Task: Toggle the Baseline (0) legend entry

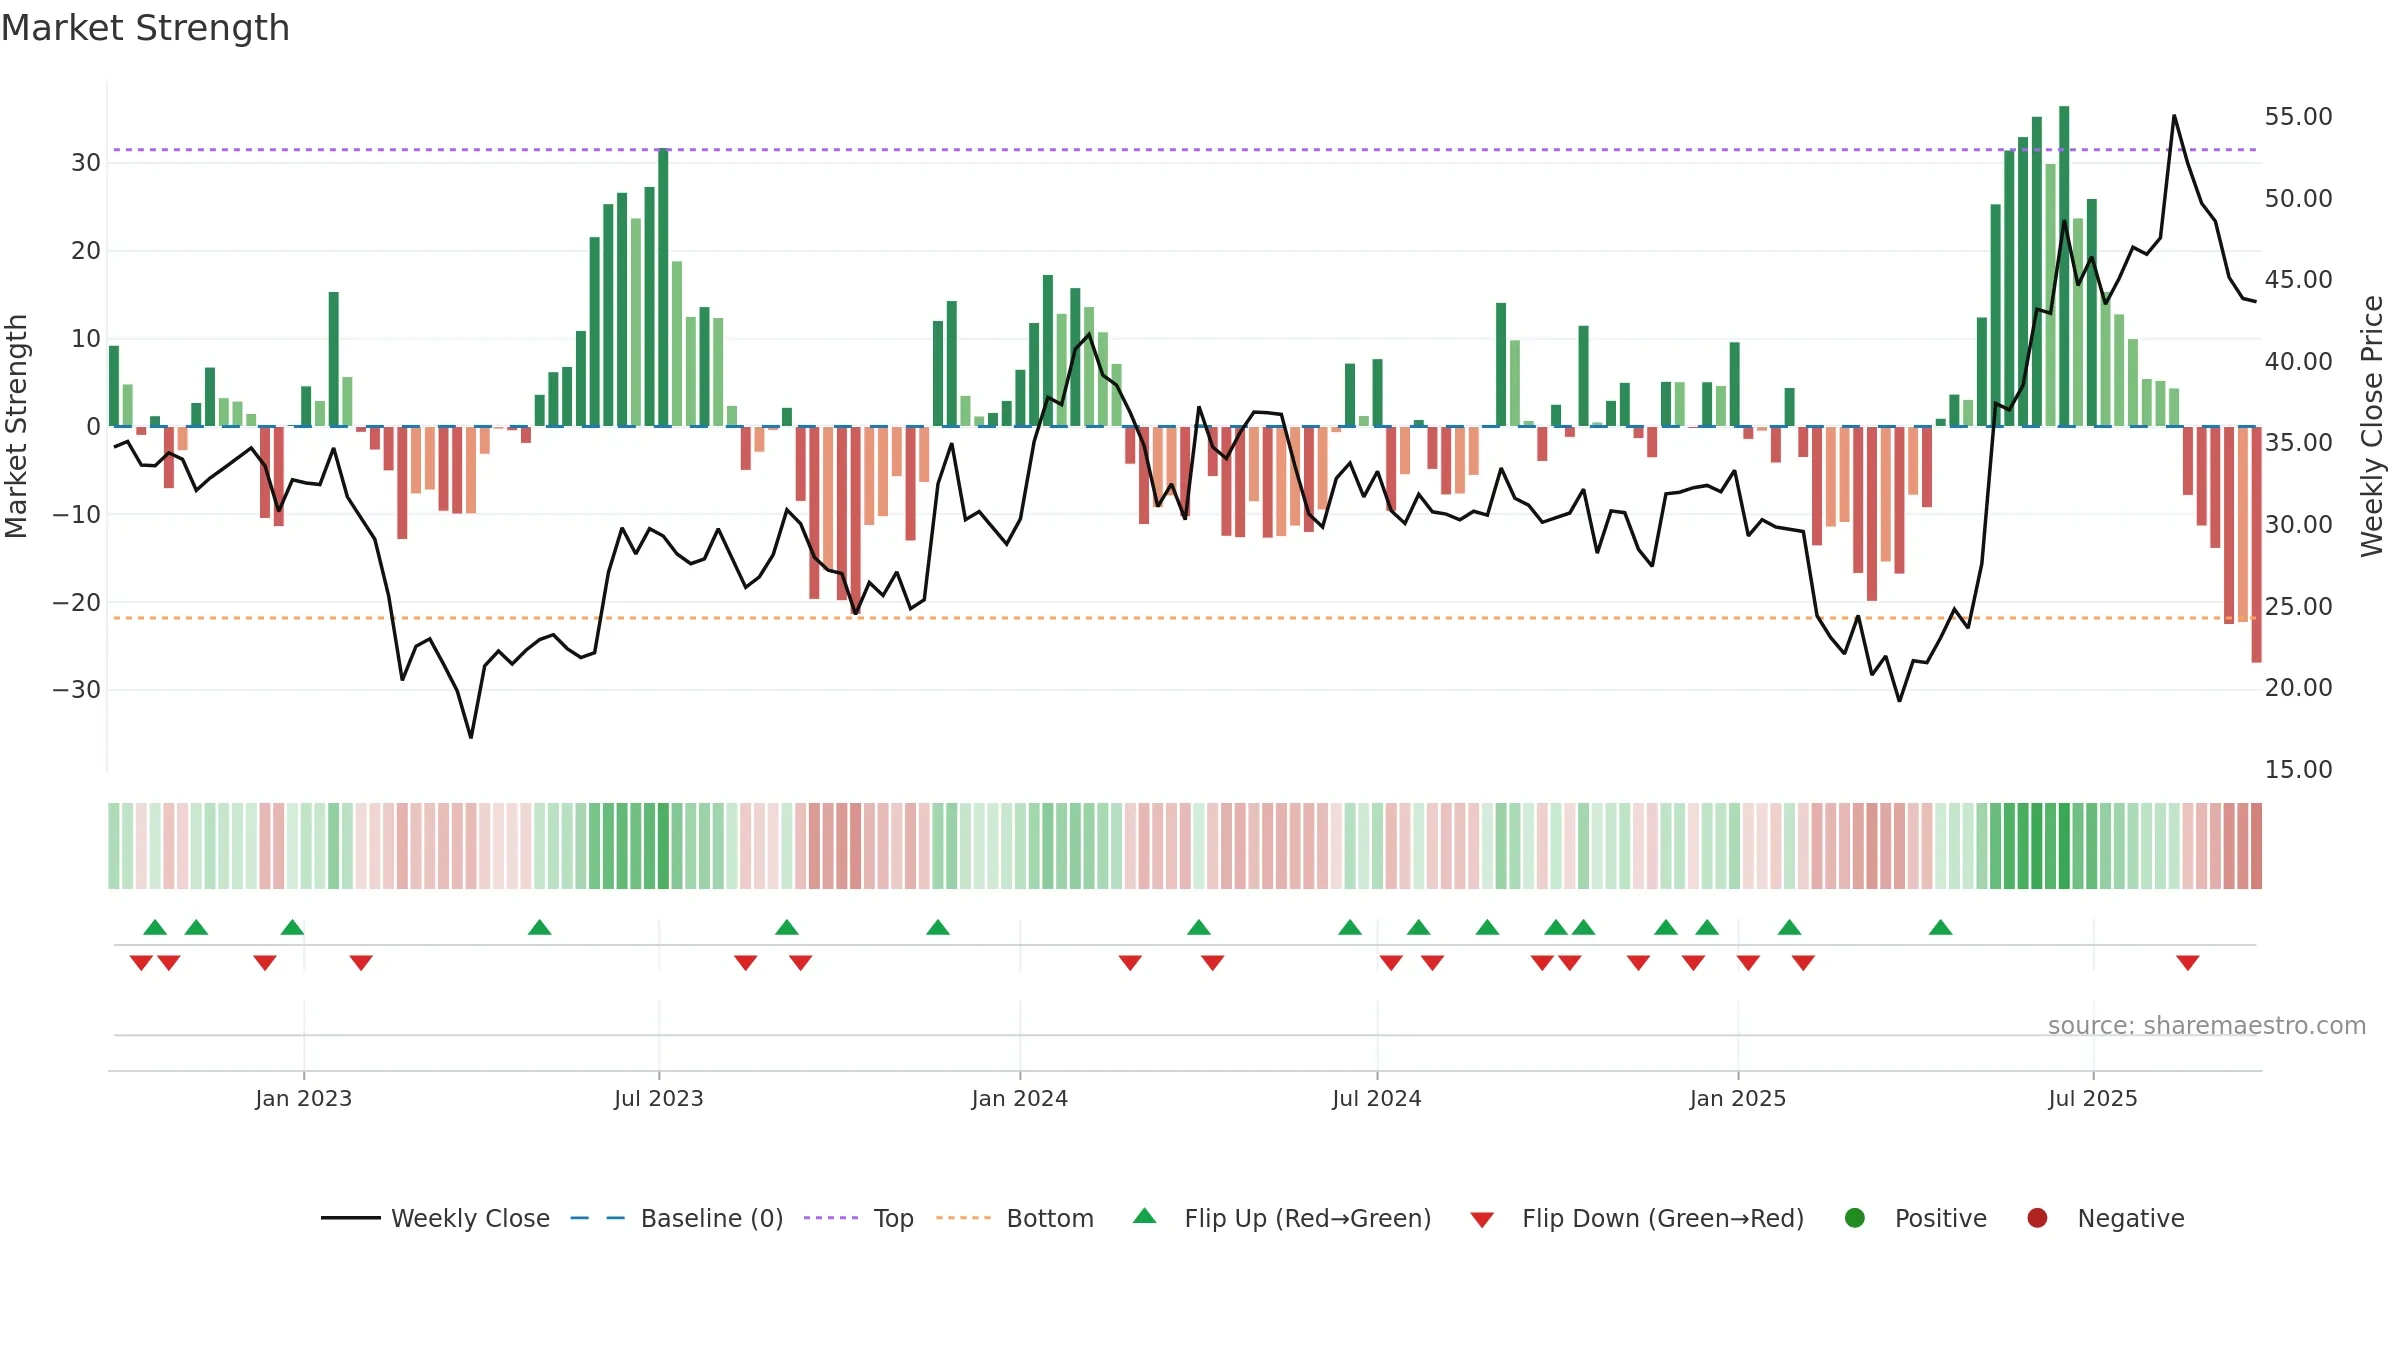Action: tap(676, 1218)
